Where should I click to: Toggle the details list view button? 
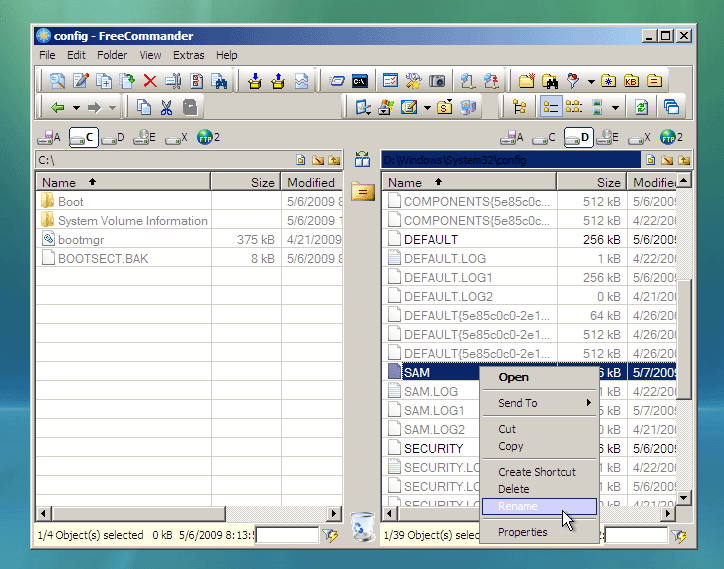[x=551, y=108]
